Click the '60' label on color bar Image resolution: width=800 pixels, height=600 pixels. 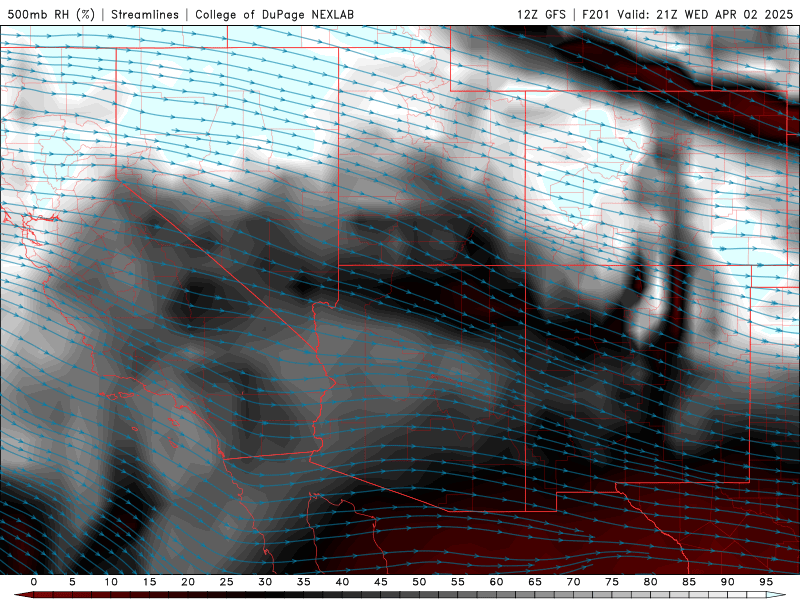coord(496,582)
